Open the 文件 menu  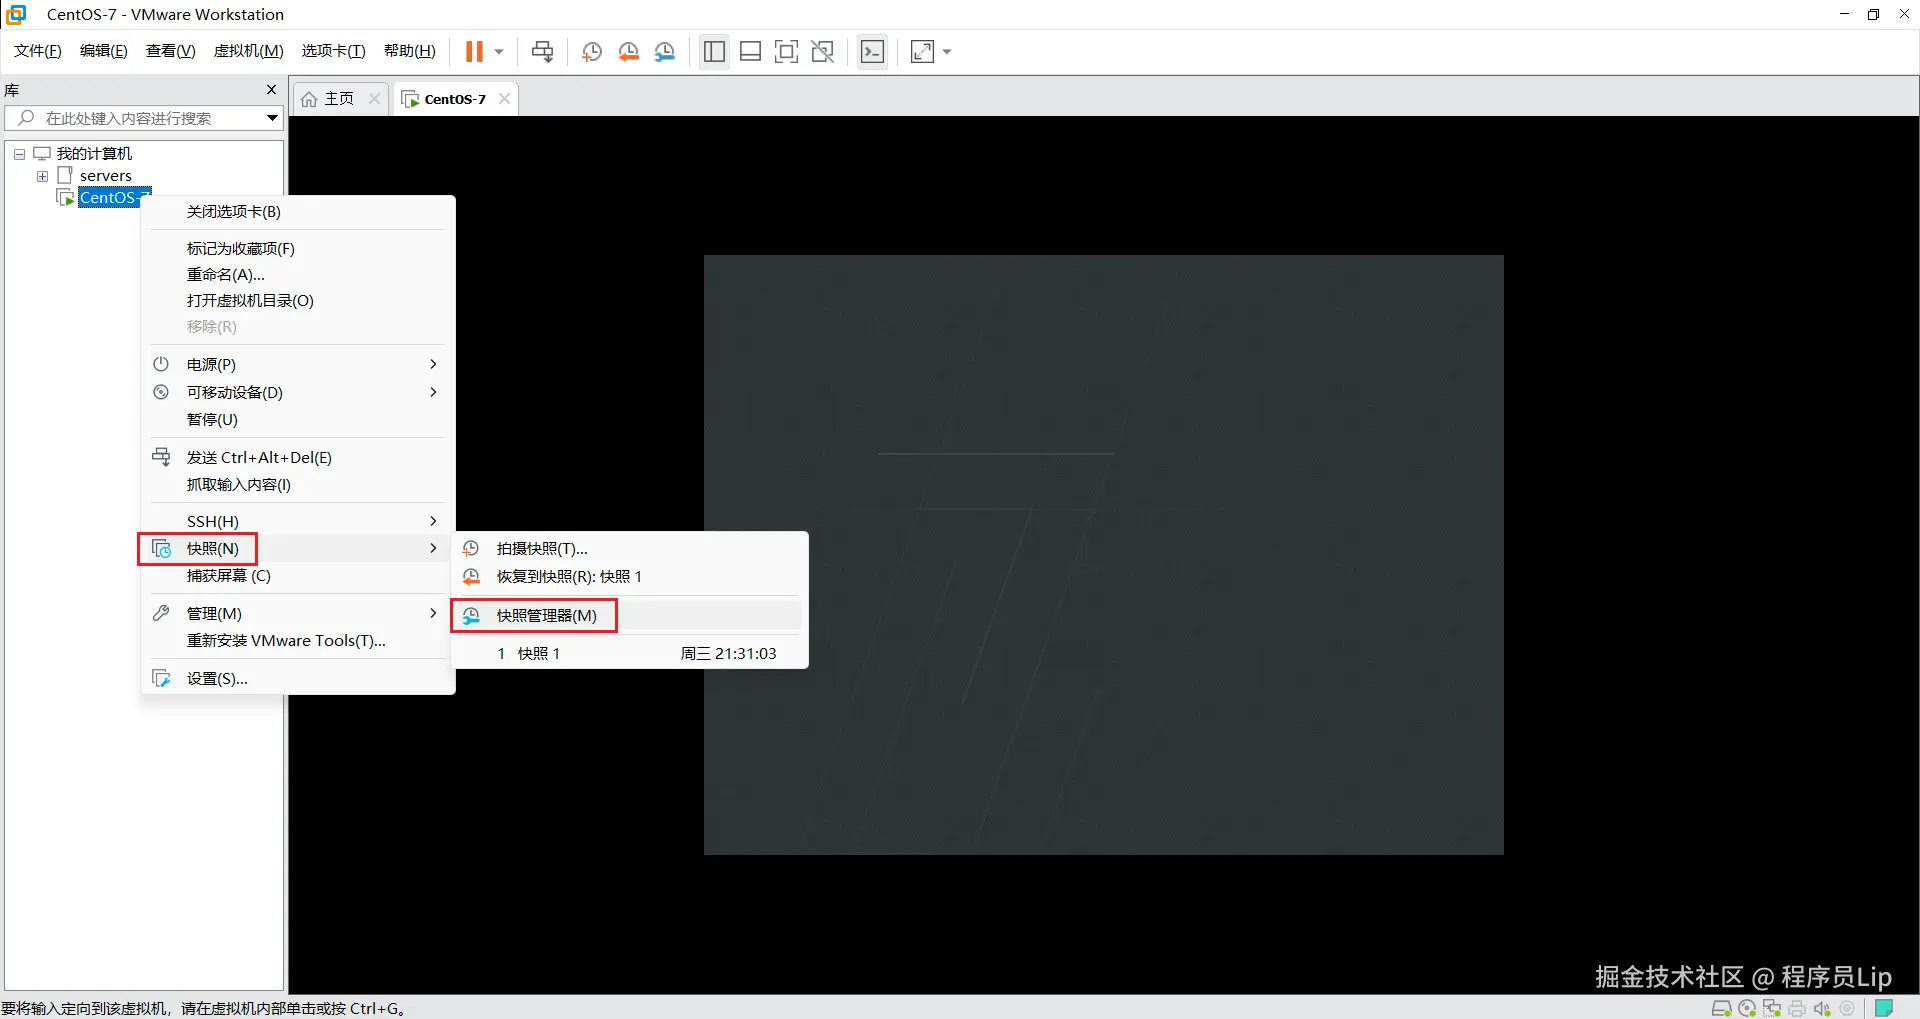point(38,51)
